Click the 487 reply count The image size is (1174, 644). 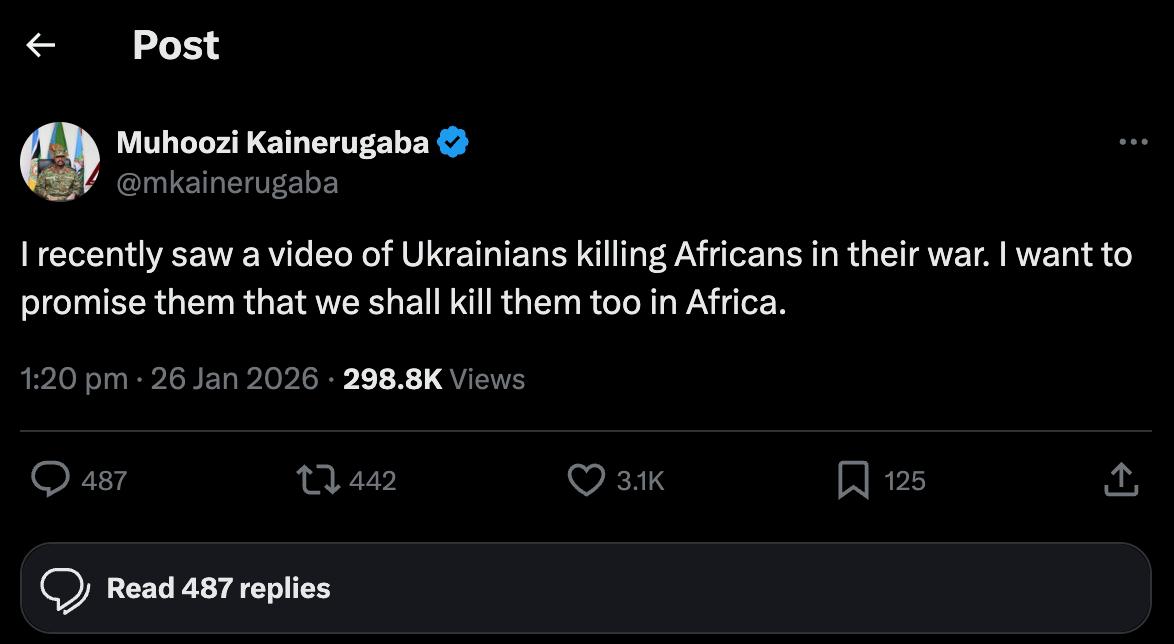[x=104, y=481]
